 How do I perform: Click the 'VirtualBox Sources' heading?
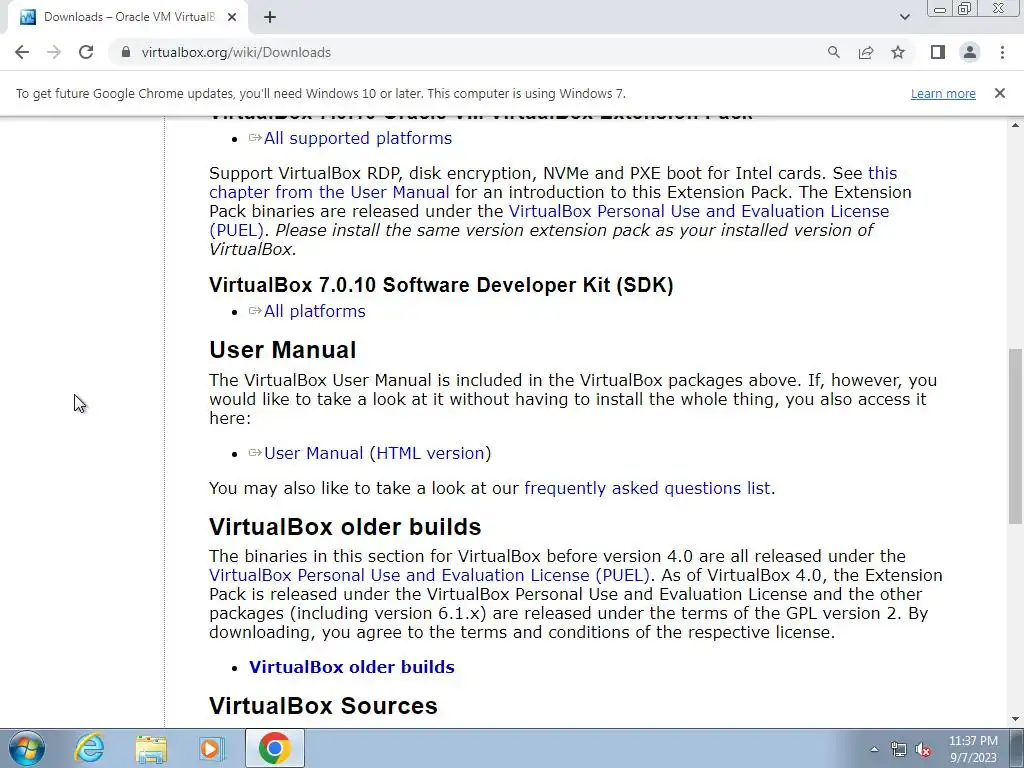coord(323,706)
